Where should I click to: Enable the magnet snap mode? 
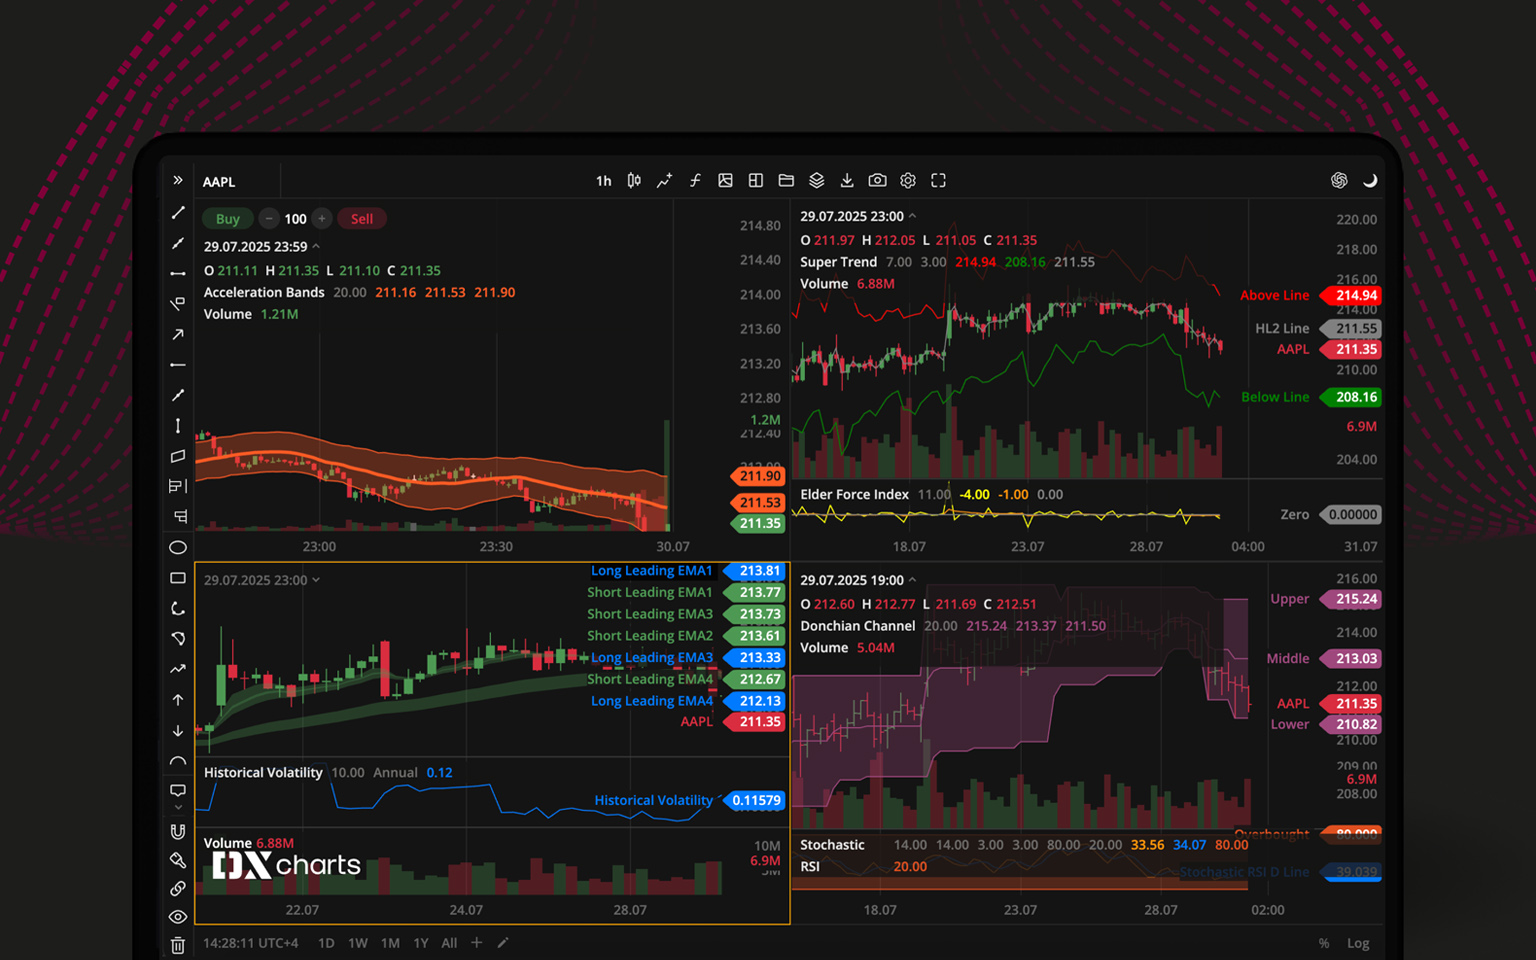(x=178, y=831)
